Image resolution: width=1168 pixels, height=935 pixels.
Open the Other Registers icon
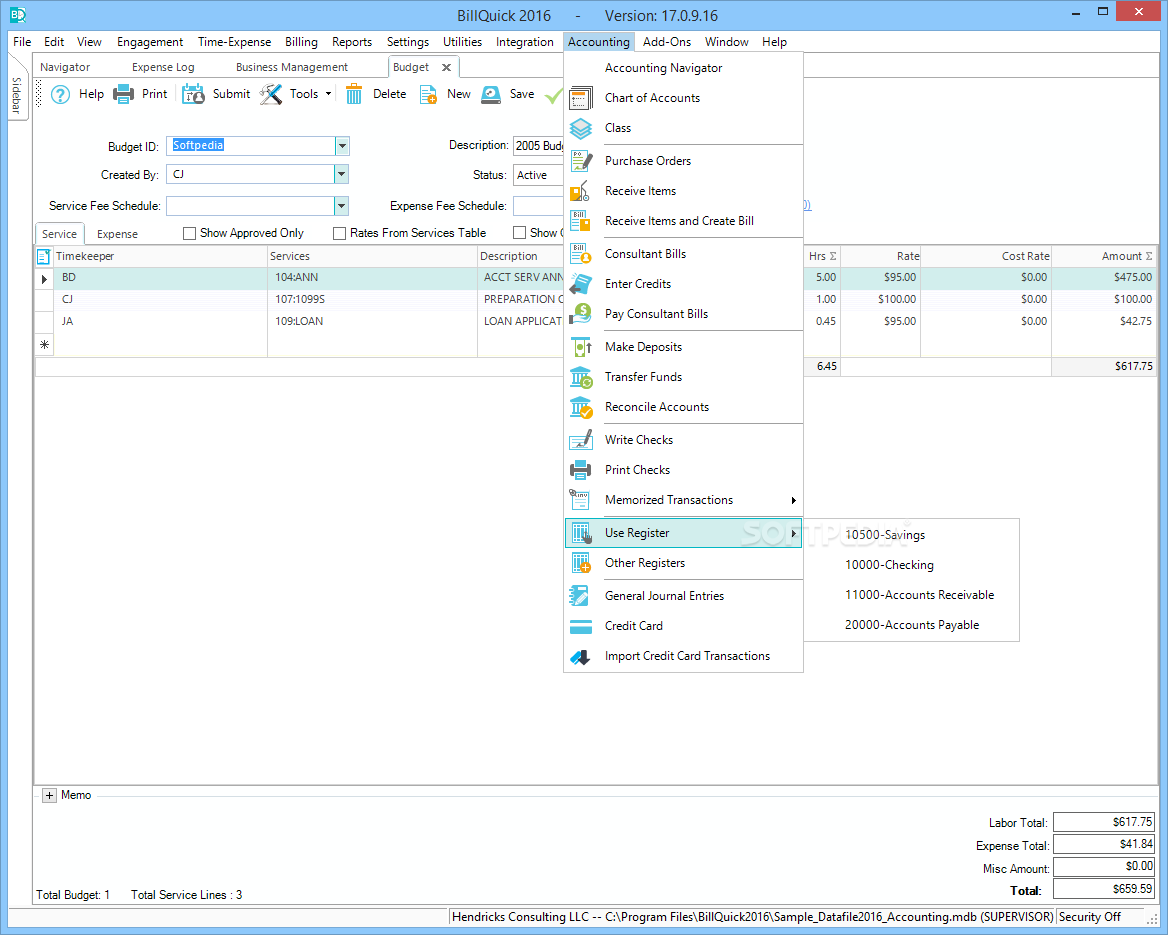pyautogui.click(x=580, y=563)
